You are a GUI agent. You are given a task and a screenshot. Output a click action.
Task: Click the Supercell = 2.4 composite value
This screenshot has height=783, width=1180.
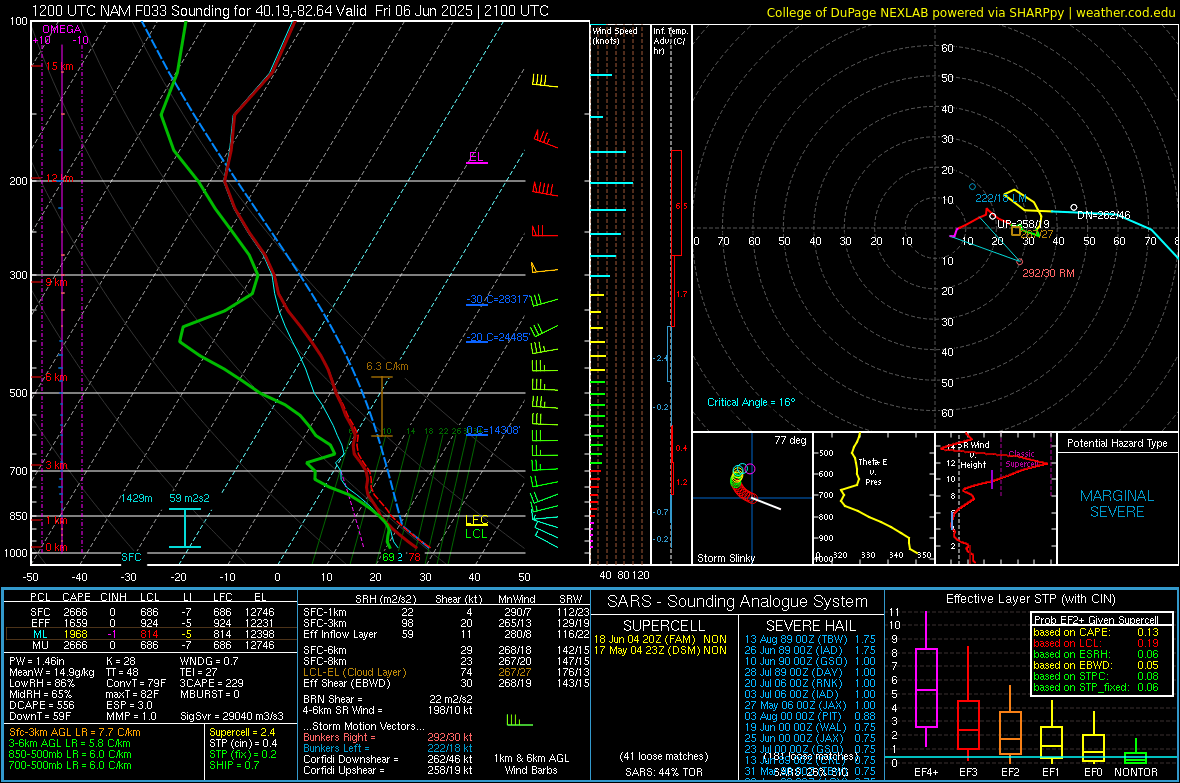(x=242, y=732)
